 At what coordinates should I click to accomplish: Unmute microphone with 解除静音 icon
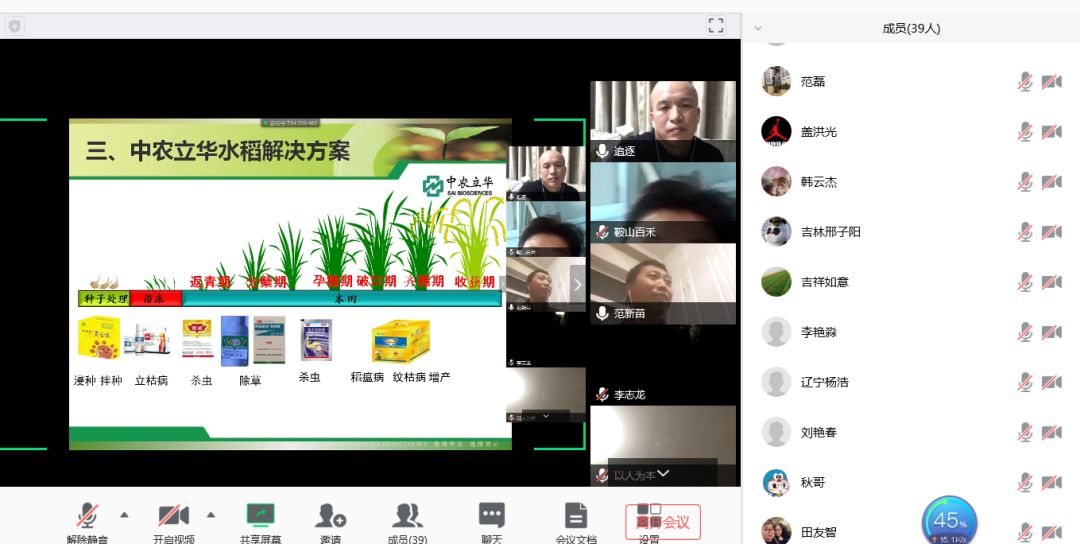pyautogui.click(x=87, y=516)
